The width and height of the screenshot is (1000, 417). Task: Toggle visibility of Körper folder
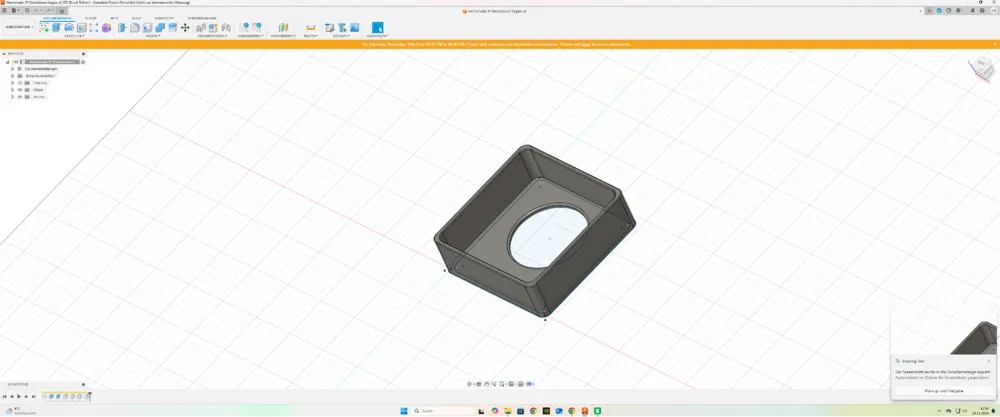click(x=20, y=90)
